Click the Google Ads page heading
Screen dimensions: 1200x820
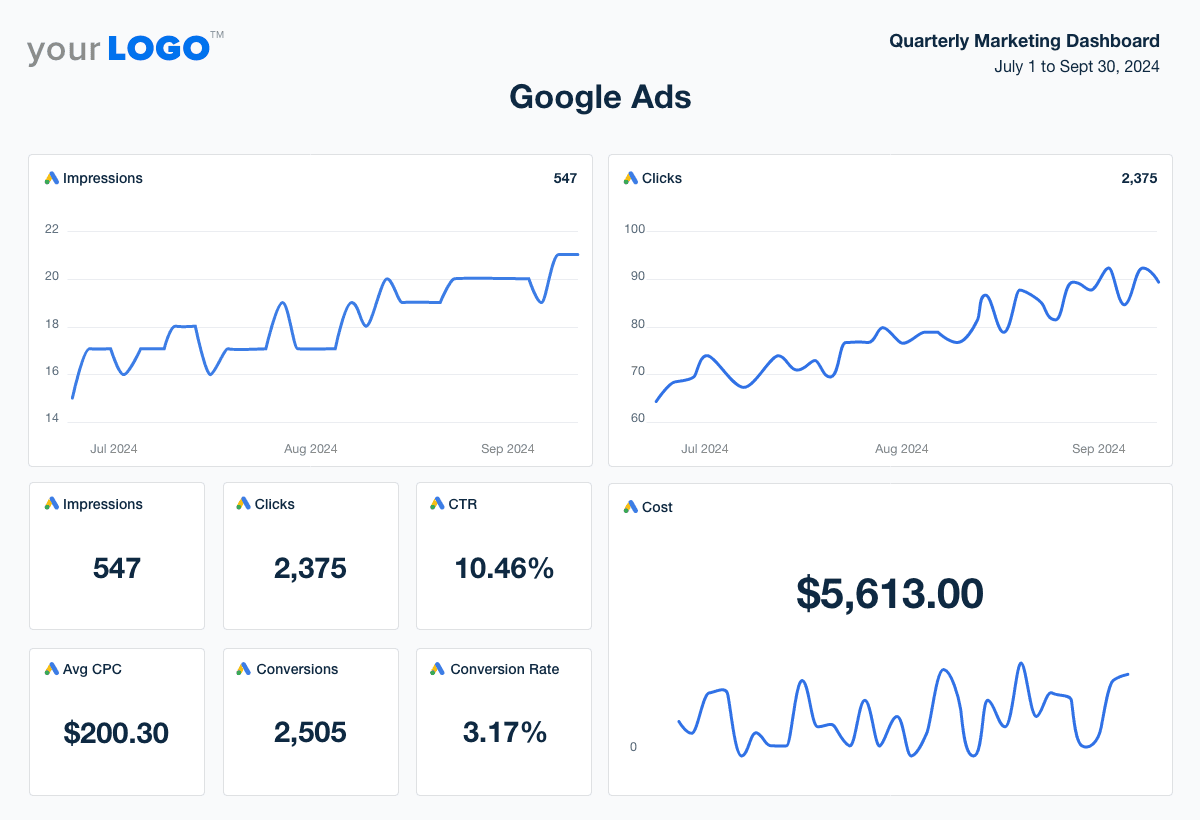click(x=600, y=97)
